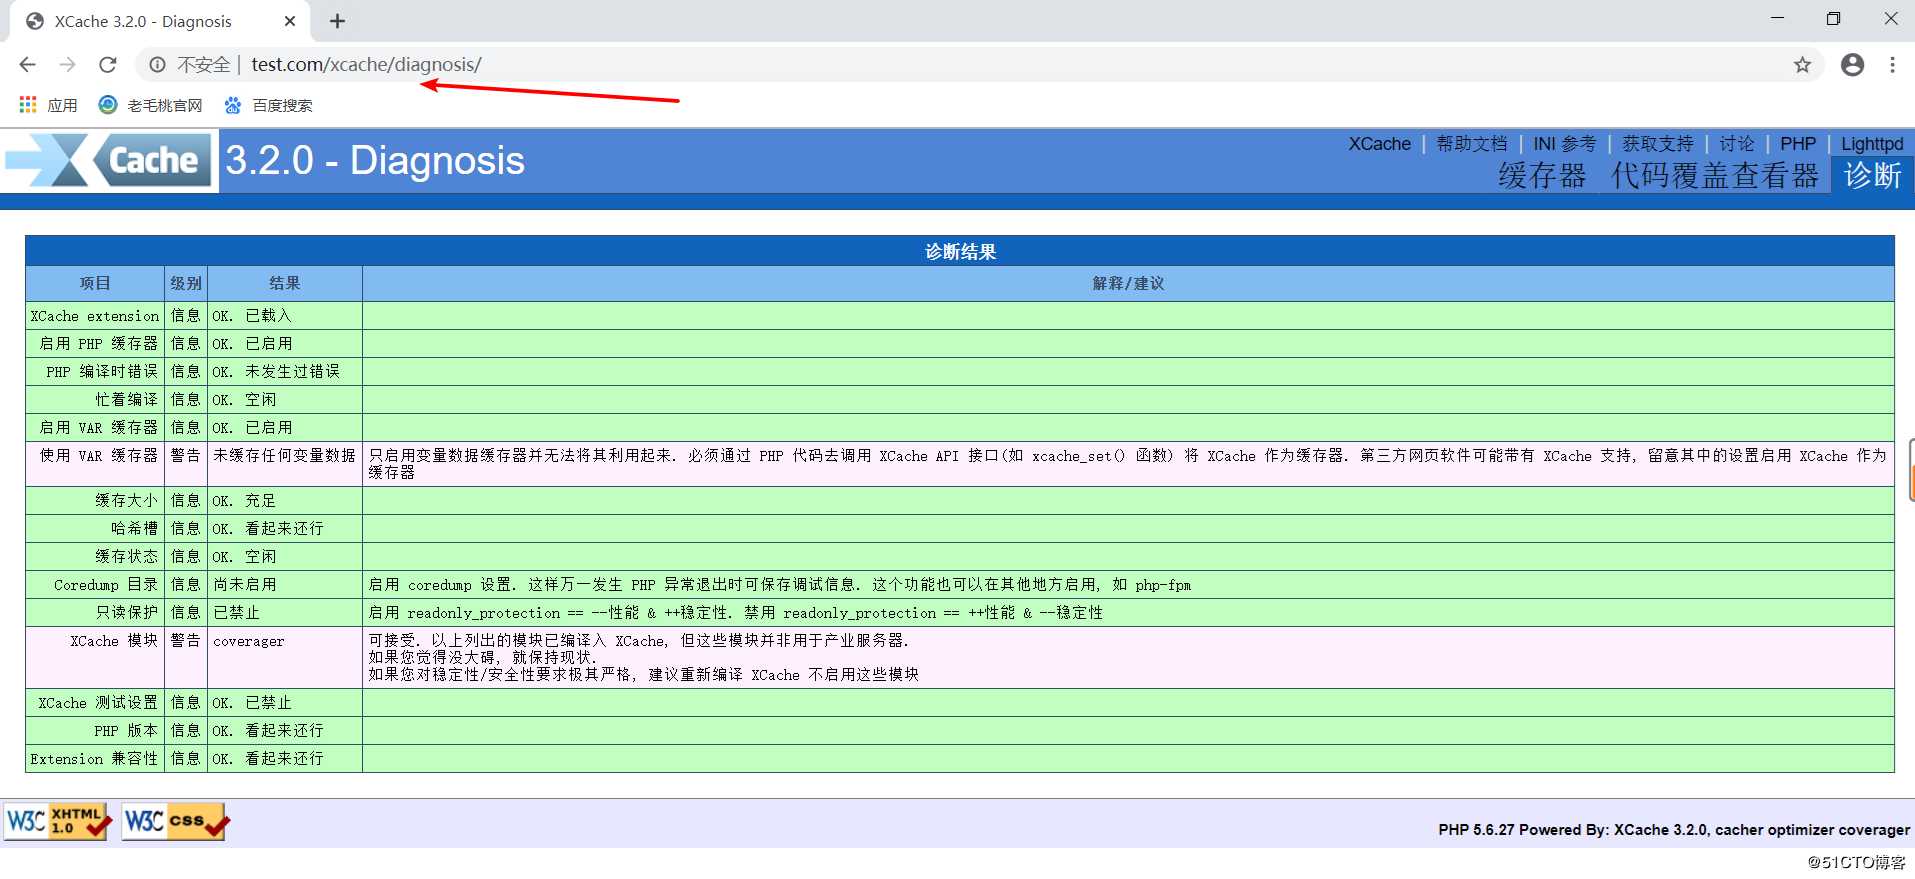Open the 老毛桃官网 bookmark
Image resolution: width=1915 pixels, height=879 pixels.
click(150, 105)
